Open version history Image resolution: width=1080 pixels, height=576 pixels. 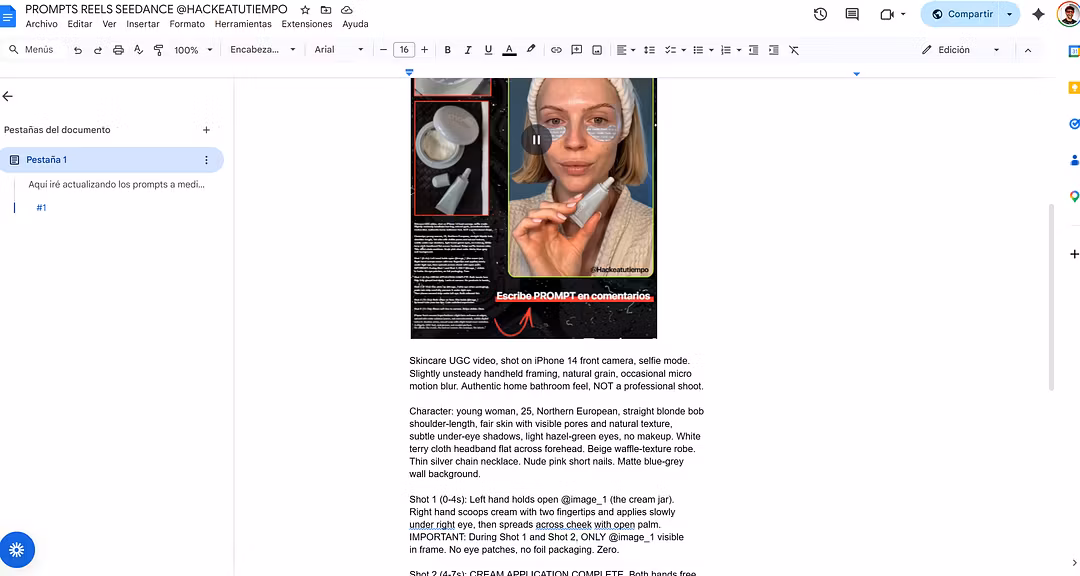click(x=822, y=14)
